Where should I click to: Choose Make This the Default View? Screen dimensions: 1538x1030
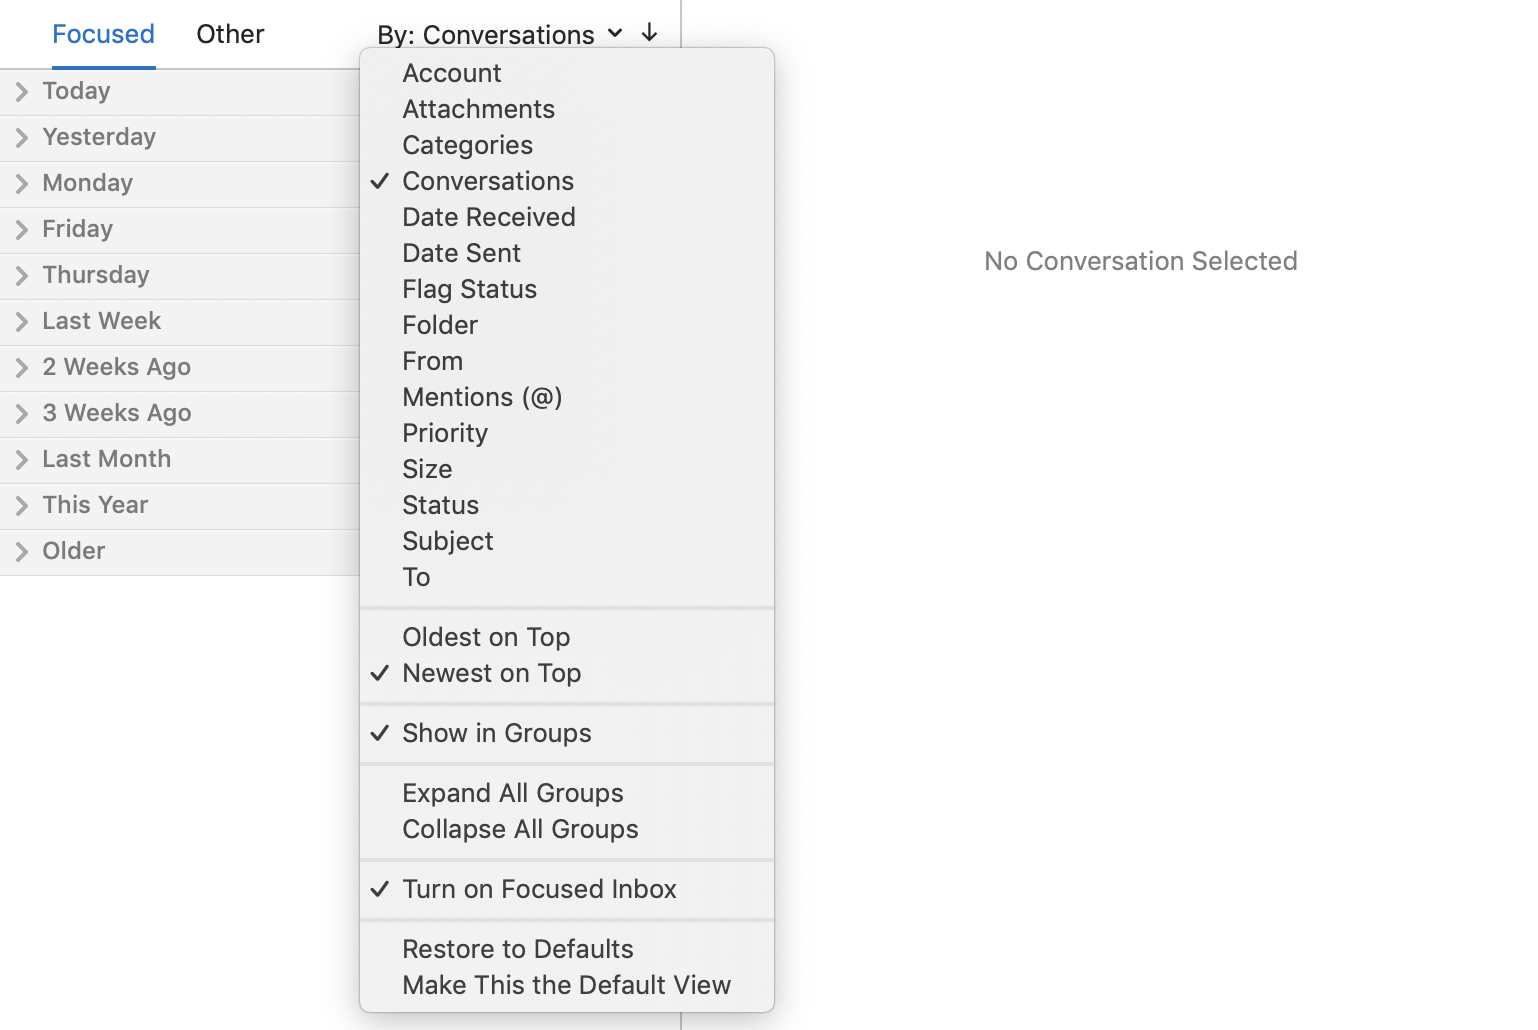(567, 985)
